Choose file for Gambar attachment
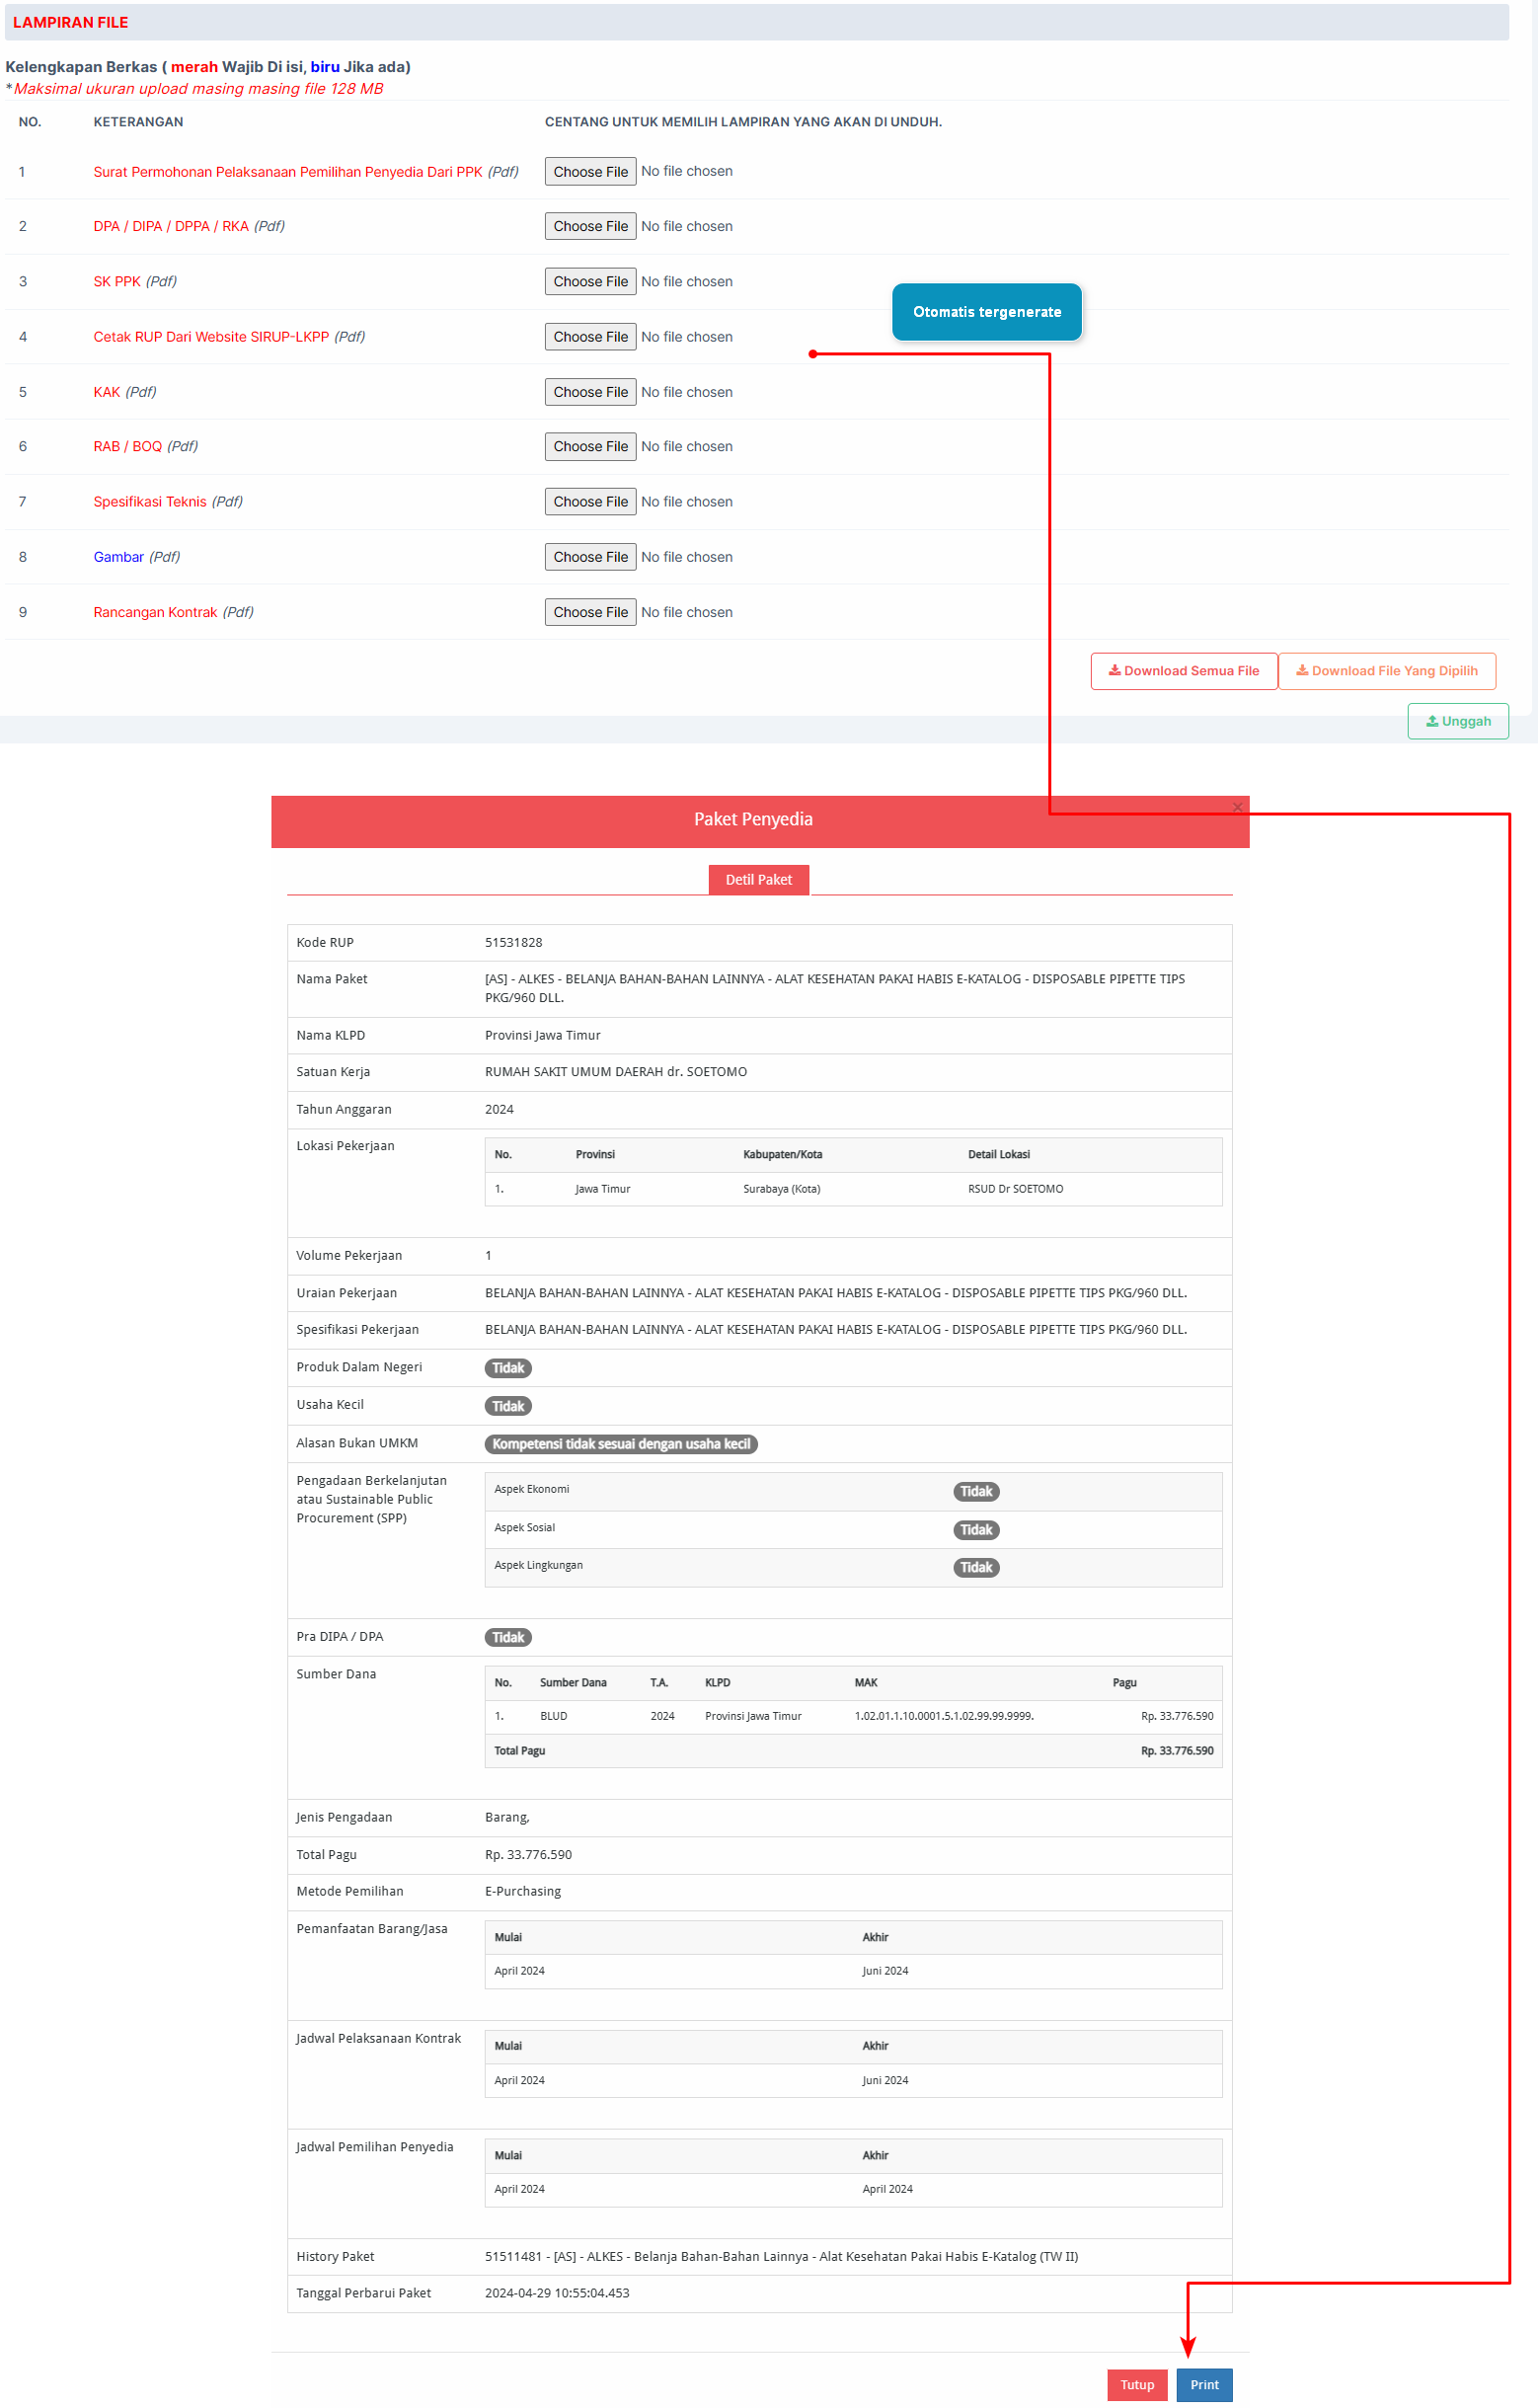1538x2408 pixels. 590,557
